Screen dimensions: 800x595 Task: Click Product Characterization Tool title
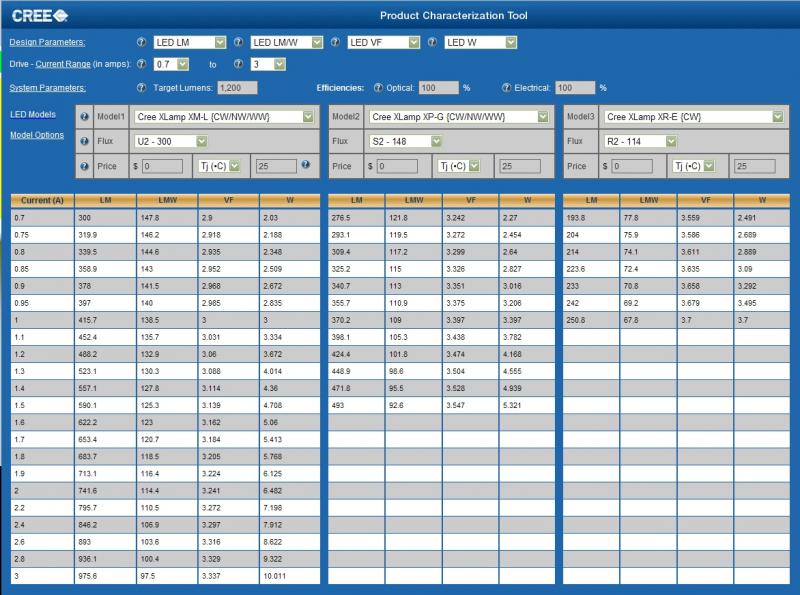click(x=454, y=16)
